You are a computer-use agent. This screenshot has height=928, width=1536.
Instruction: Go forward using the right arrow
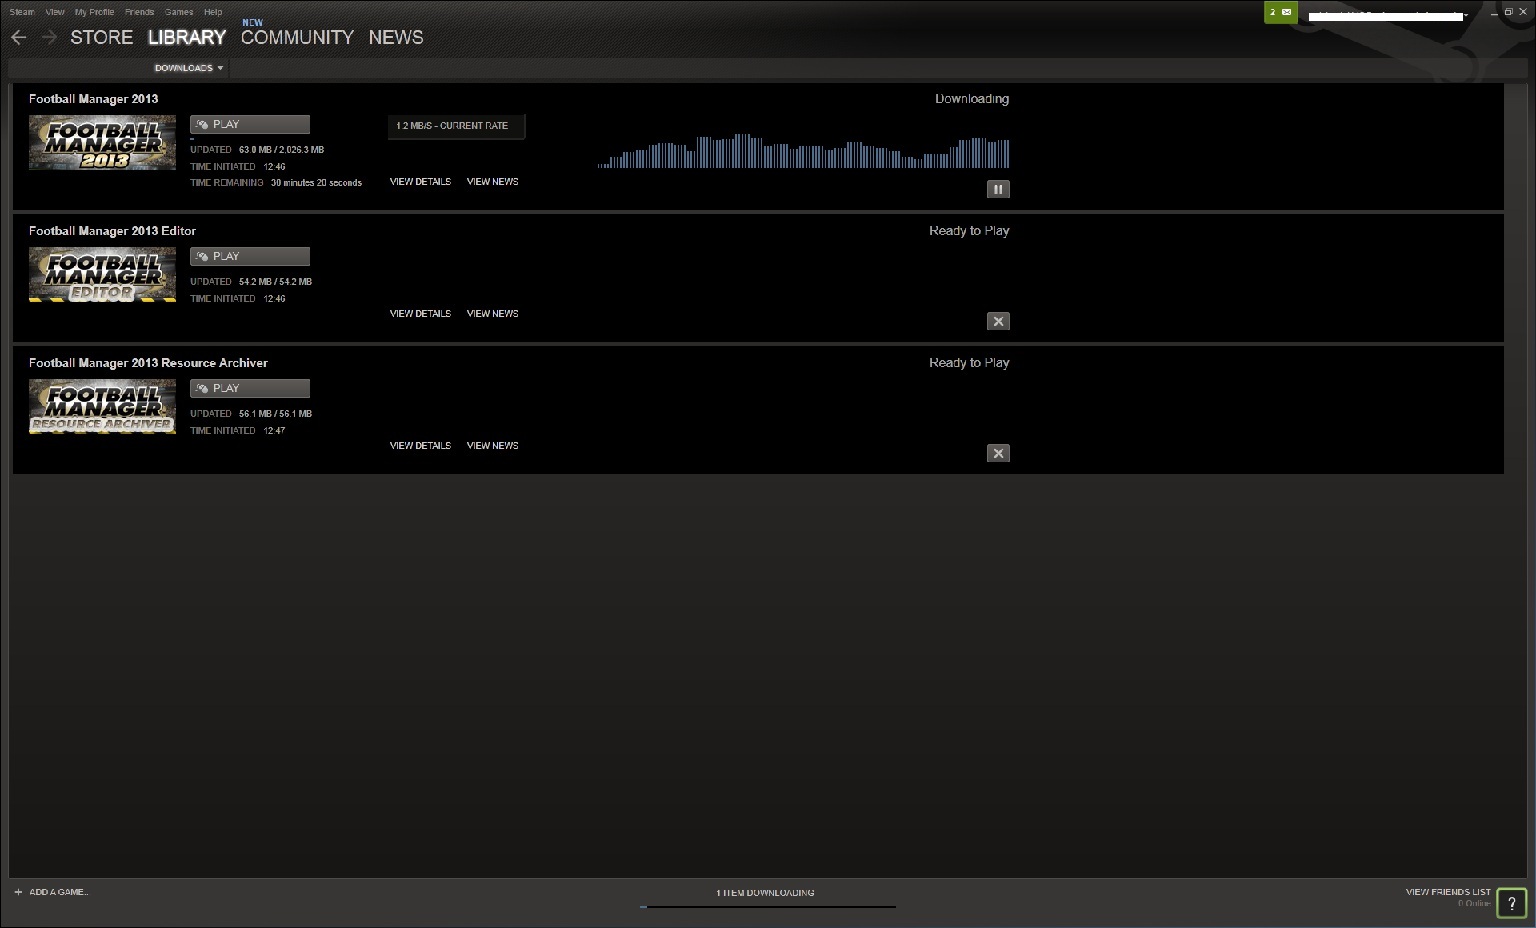coord(49,37)
